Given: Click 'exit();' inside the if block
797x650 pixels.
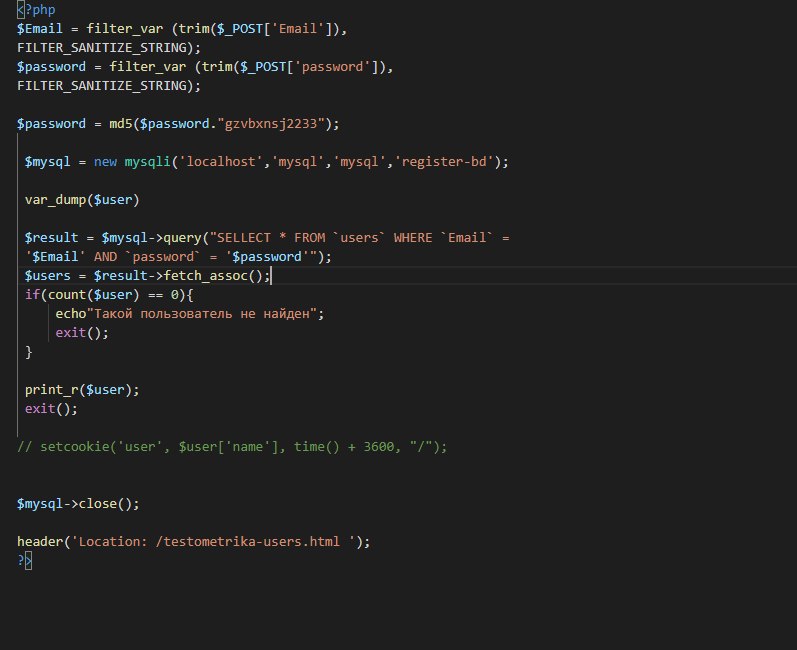Looking at the screenshot, I should (82, 333).
